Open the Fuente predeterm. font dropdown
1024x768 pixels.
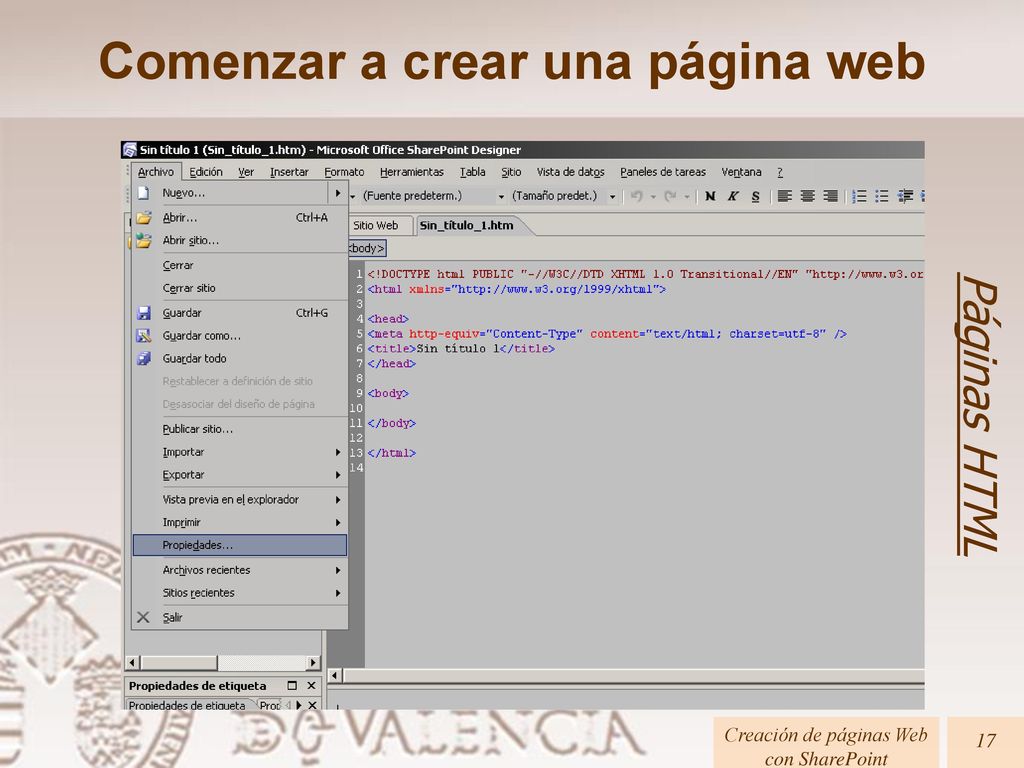(x=501, y=197)
